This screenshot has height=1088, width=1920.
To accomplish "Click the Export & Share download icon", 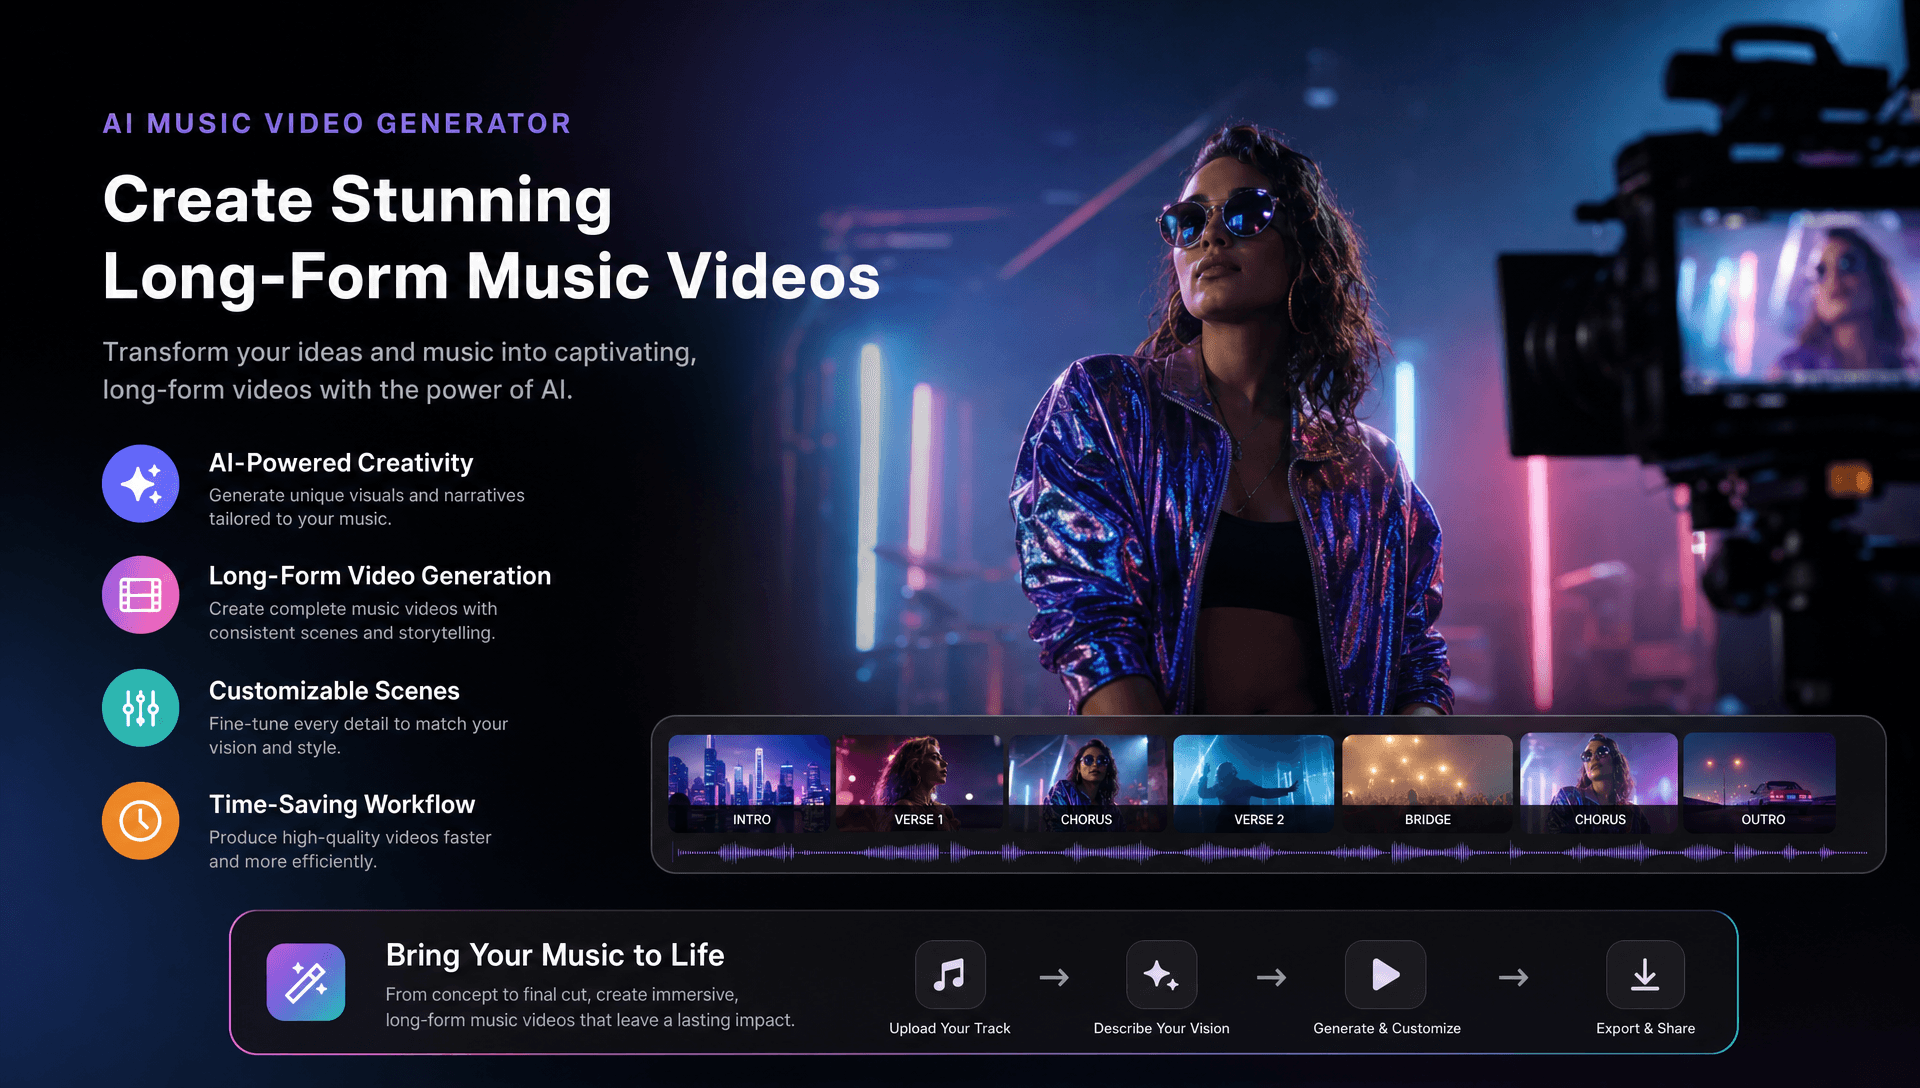I will click(x=1645, y=975).
